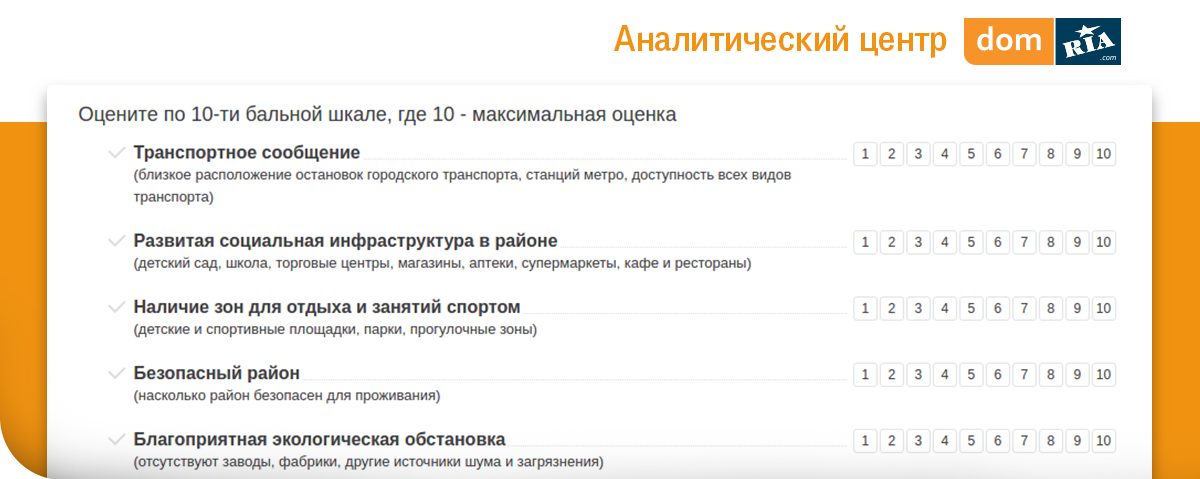Rate Благоприятная экологическая обстановка with score 5
This screenshot has height=479, width=1200.
pyautogui.click(x=970, y=441)
